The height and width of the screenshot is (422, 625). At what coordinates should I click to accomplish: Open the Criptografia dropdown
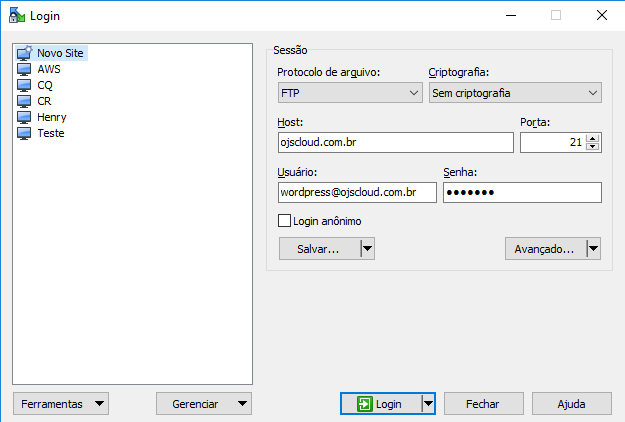tap(515, 93)
